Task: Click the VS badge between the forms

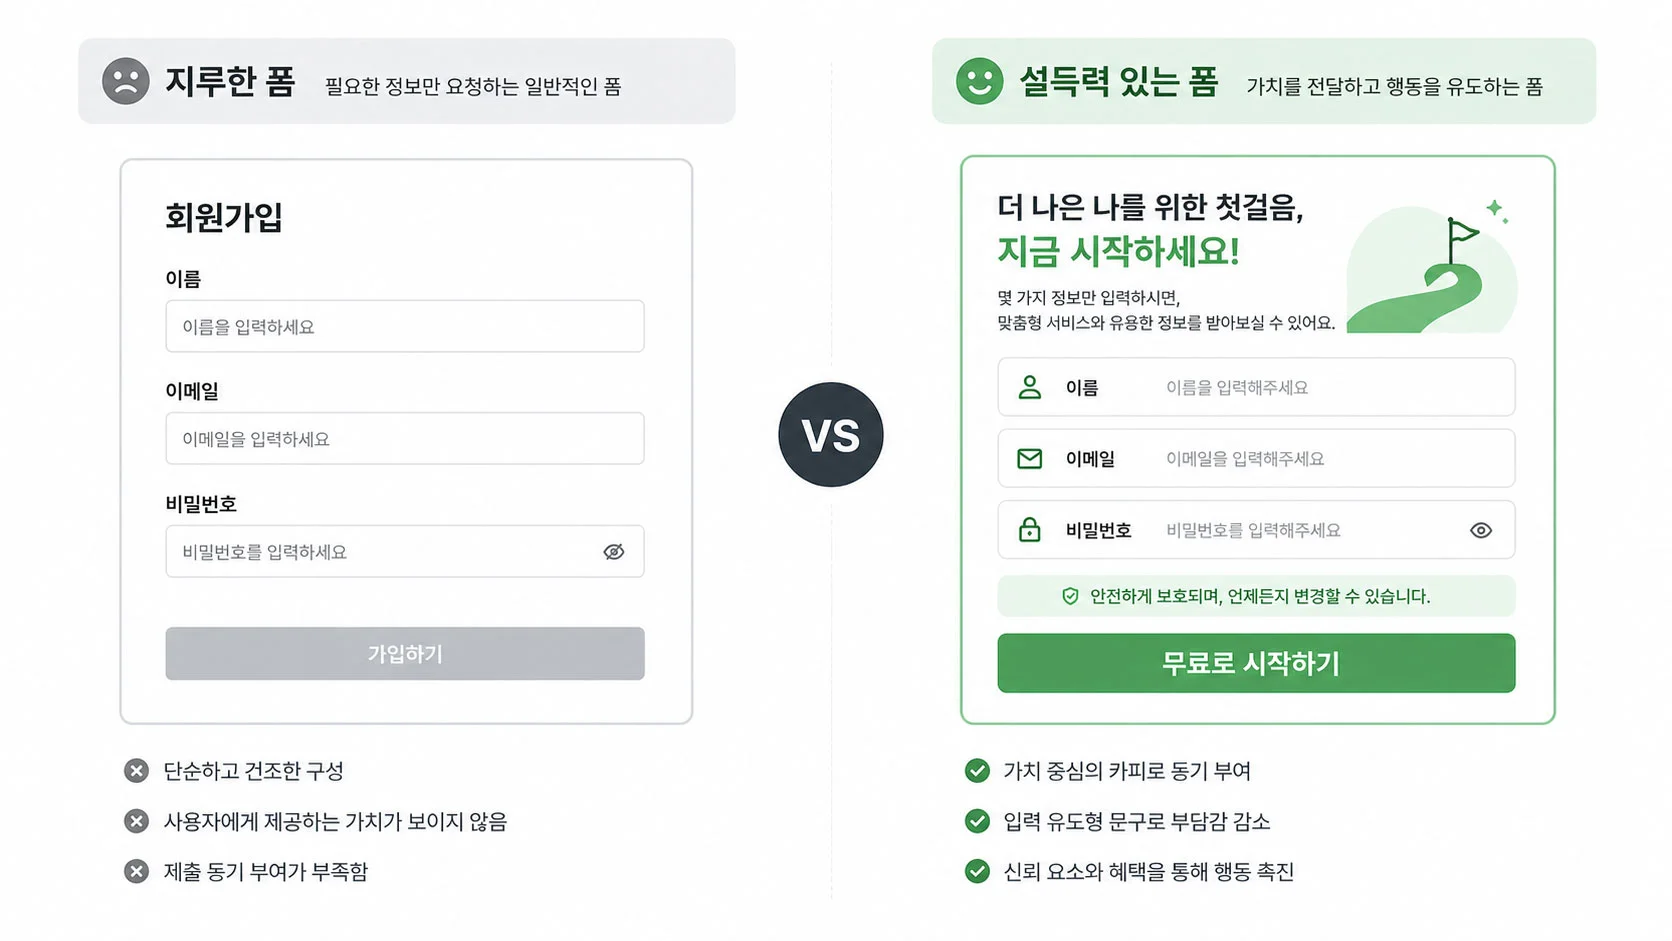Action: pos(831,434)
